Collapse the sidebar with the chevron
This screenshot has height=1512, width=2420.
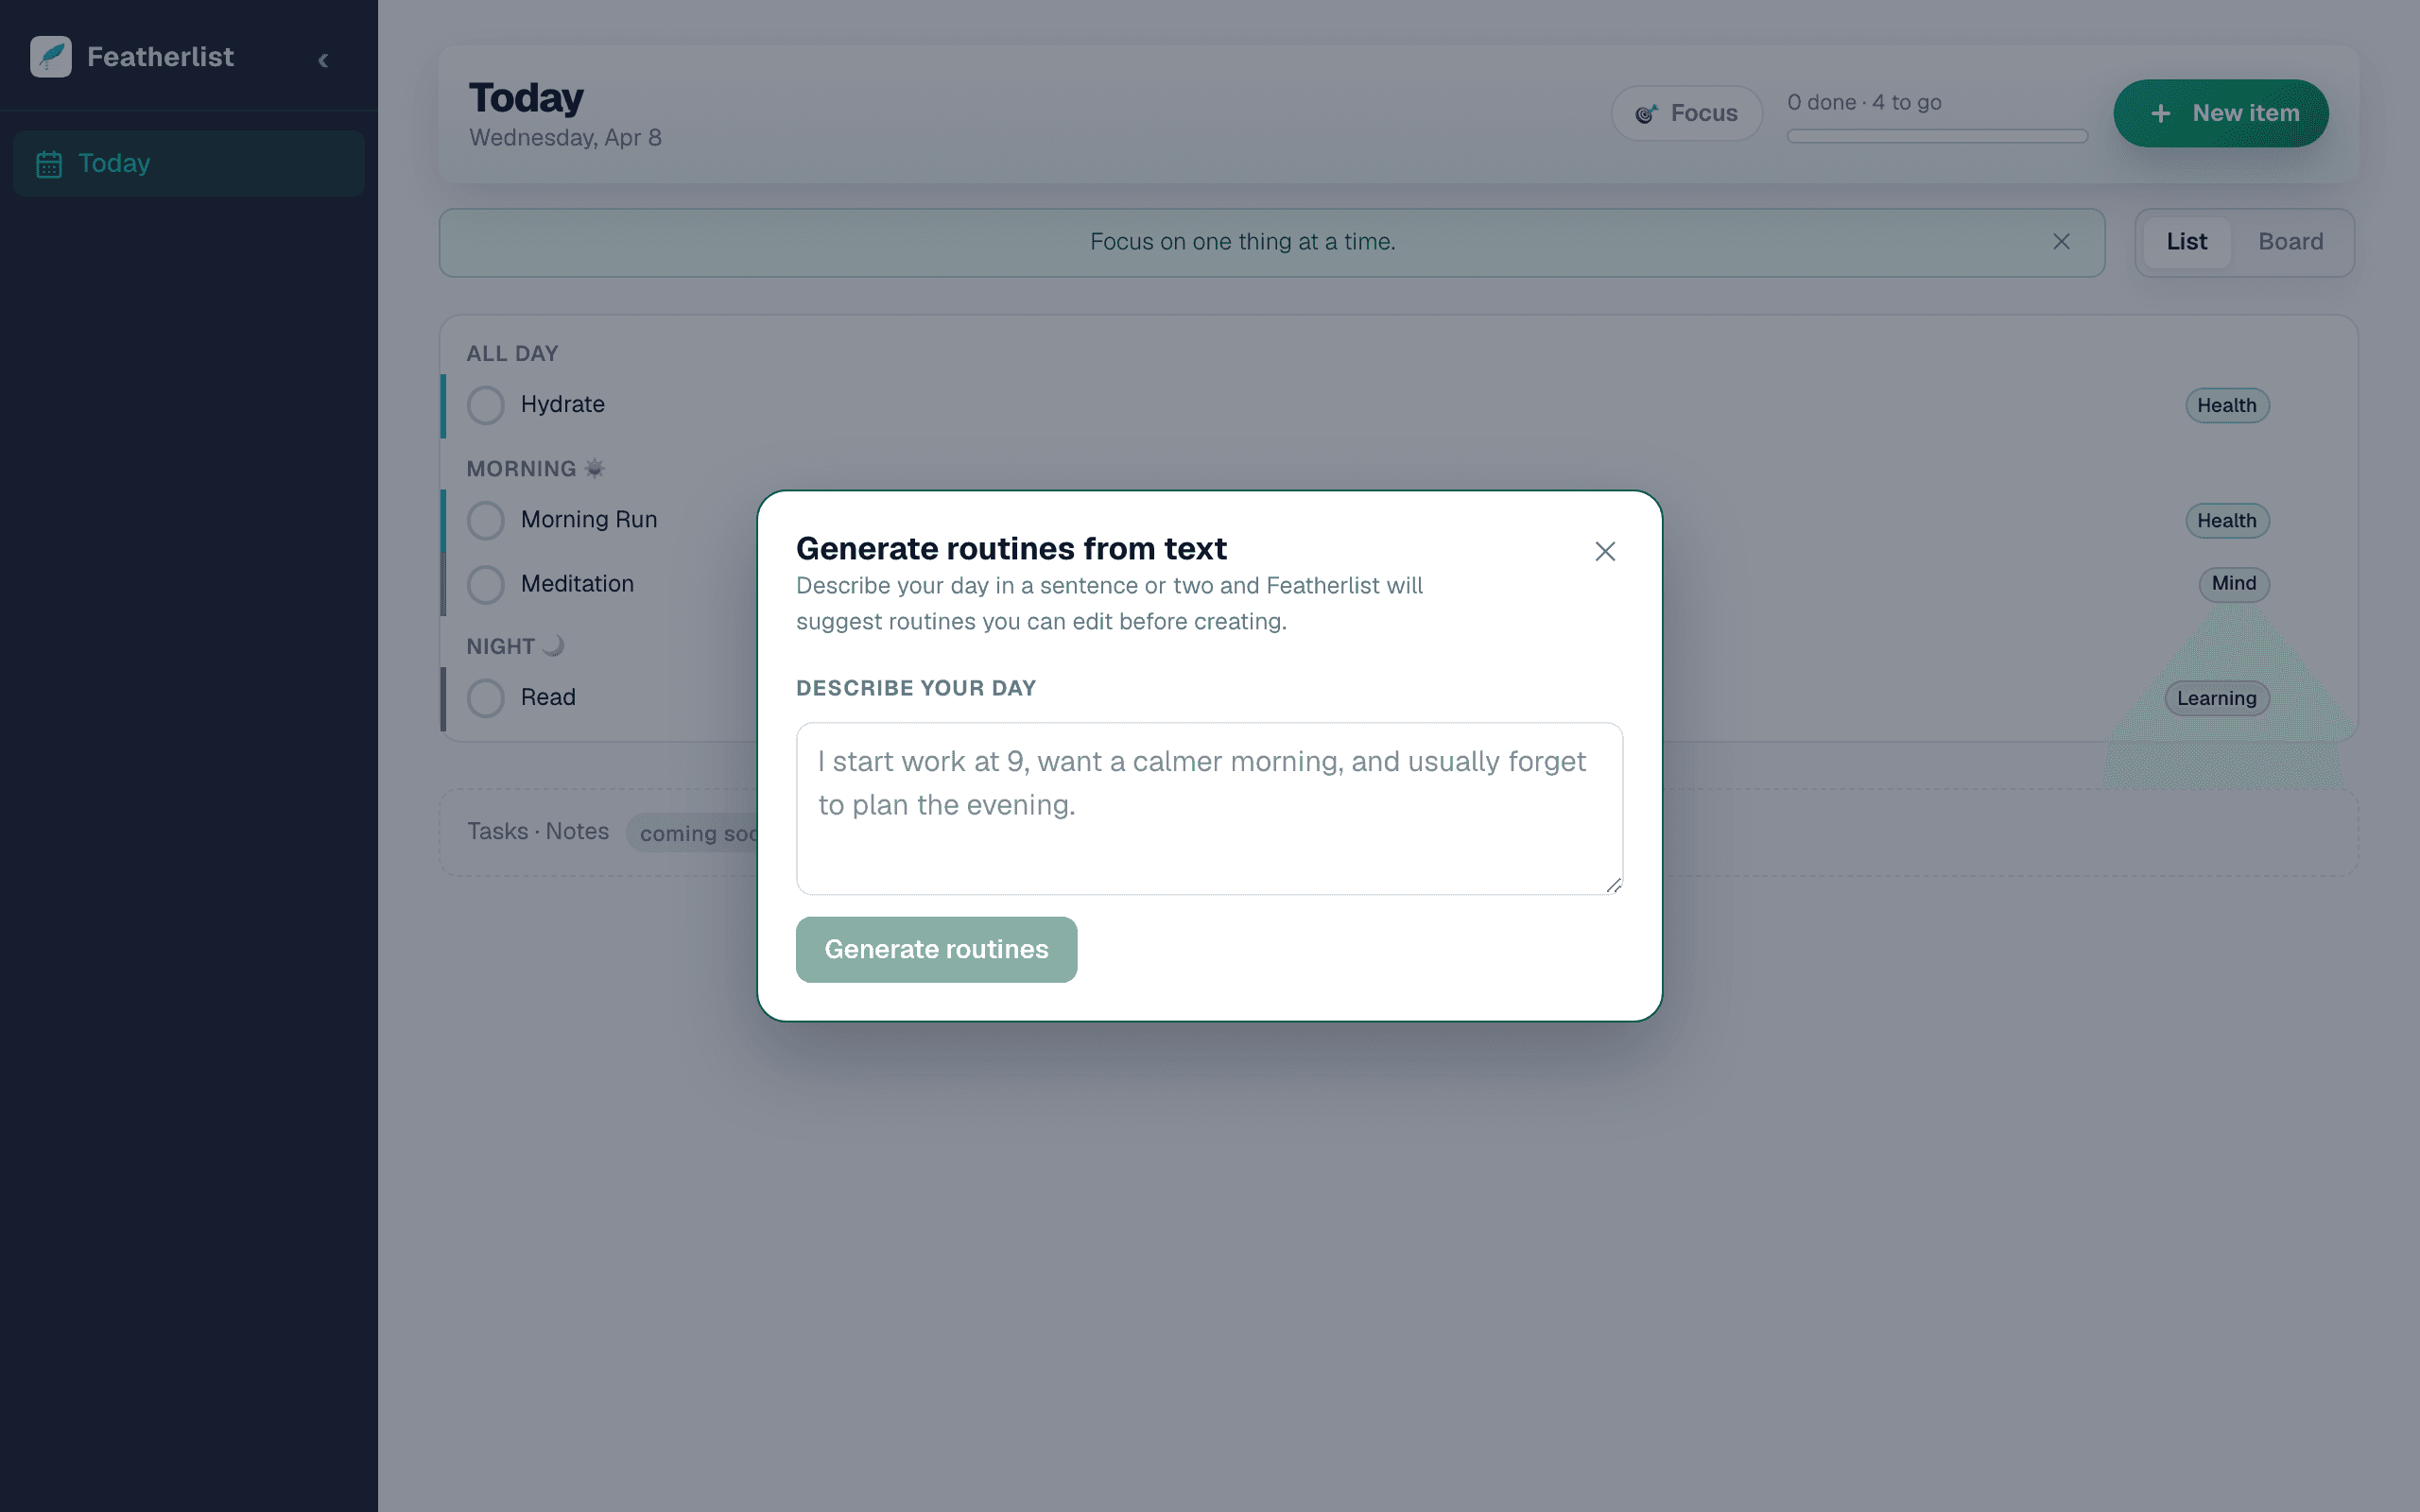click(323, 60)
